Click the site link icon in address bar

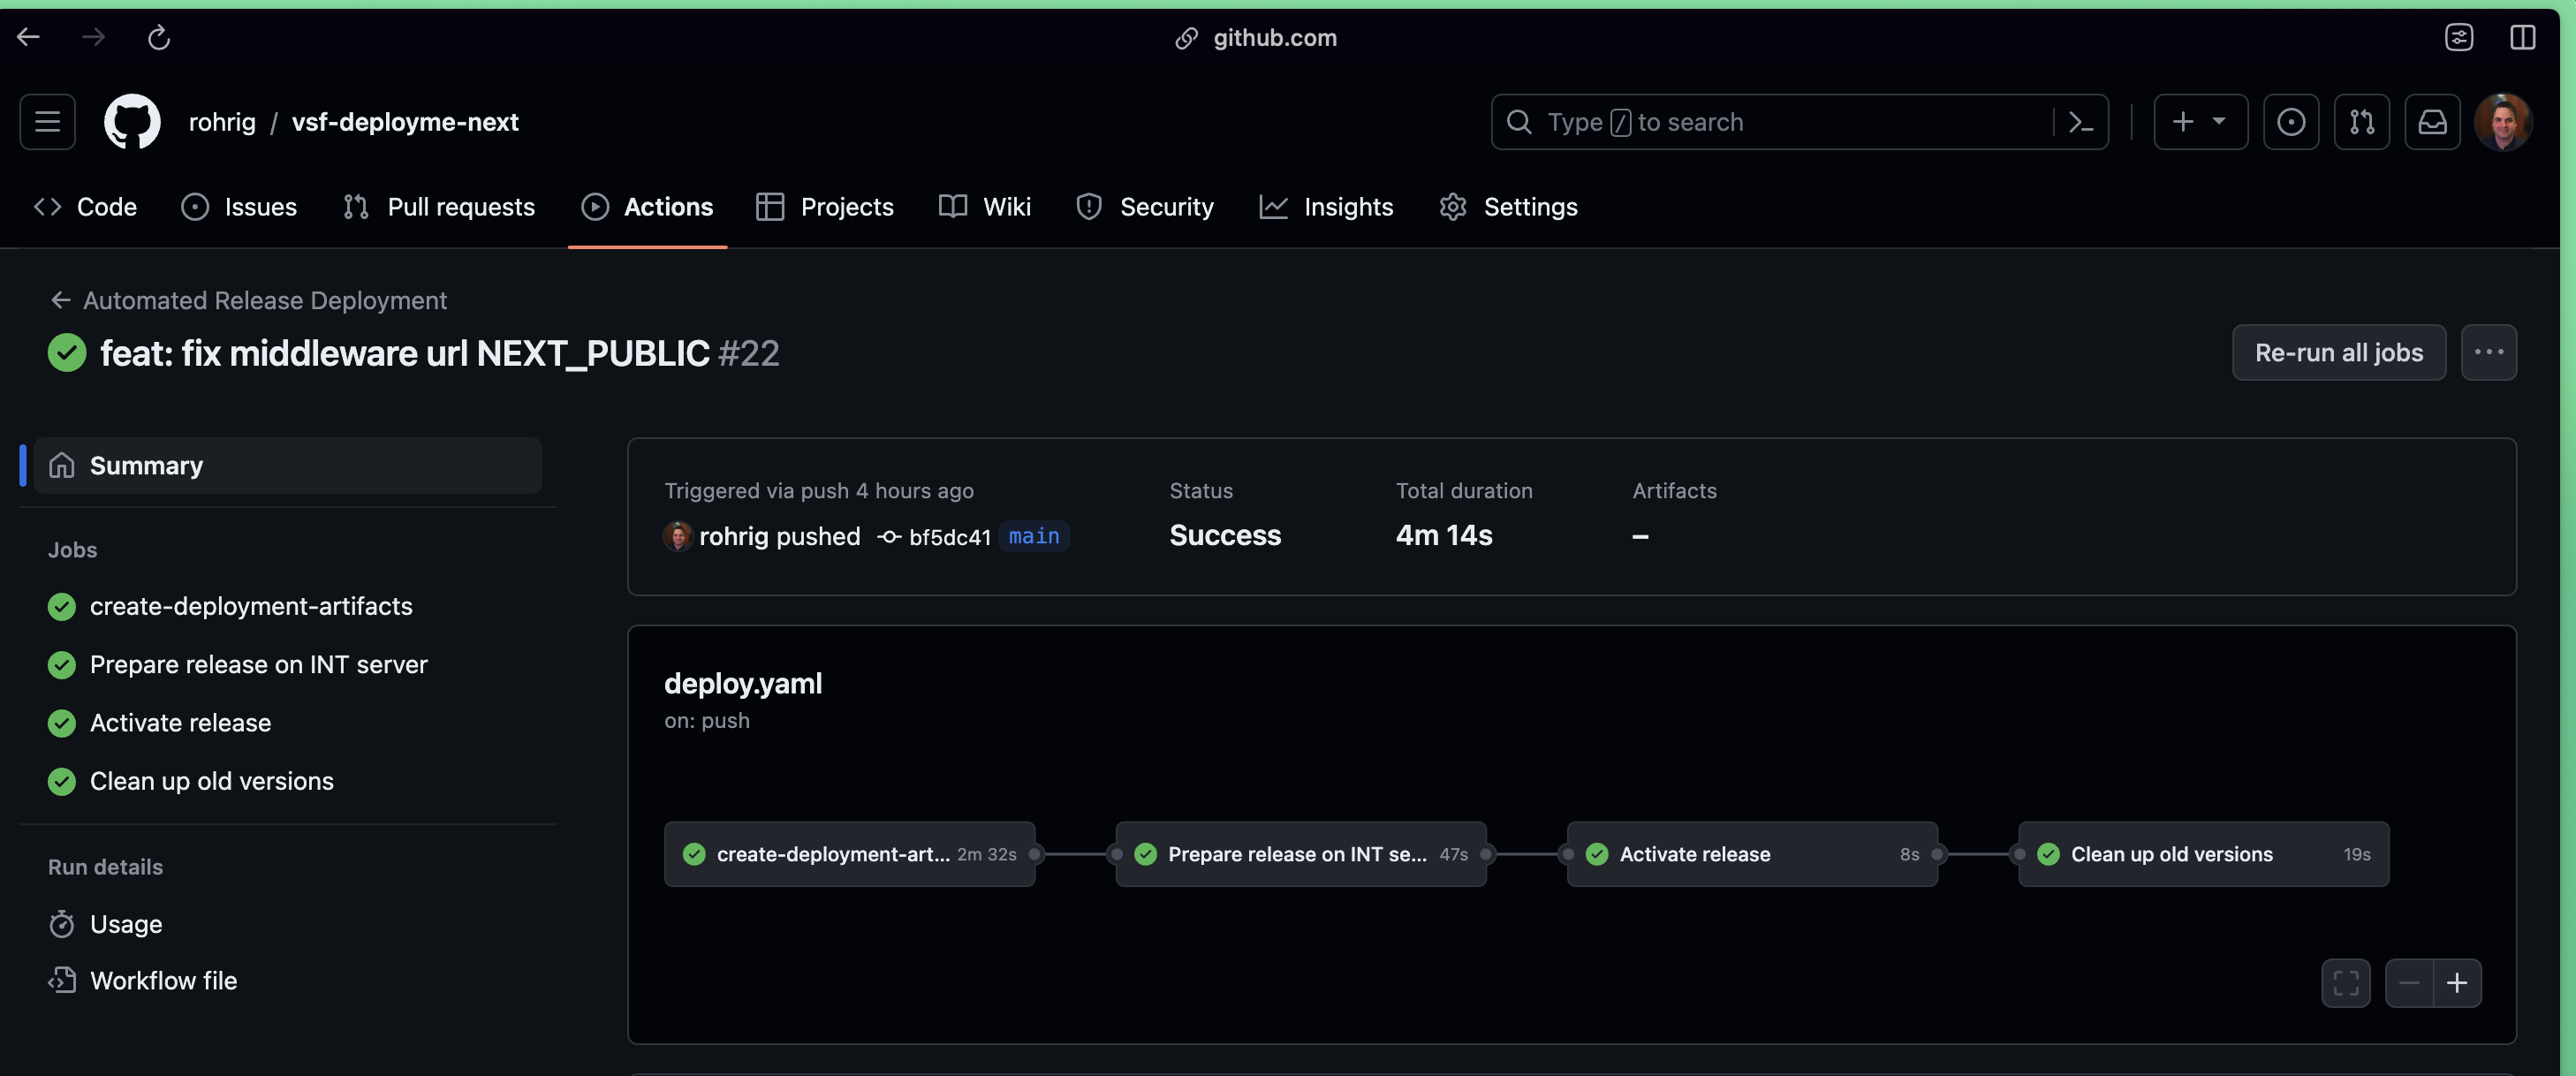coord(1186,38)
